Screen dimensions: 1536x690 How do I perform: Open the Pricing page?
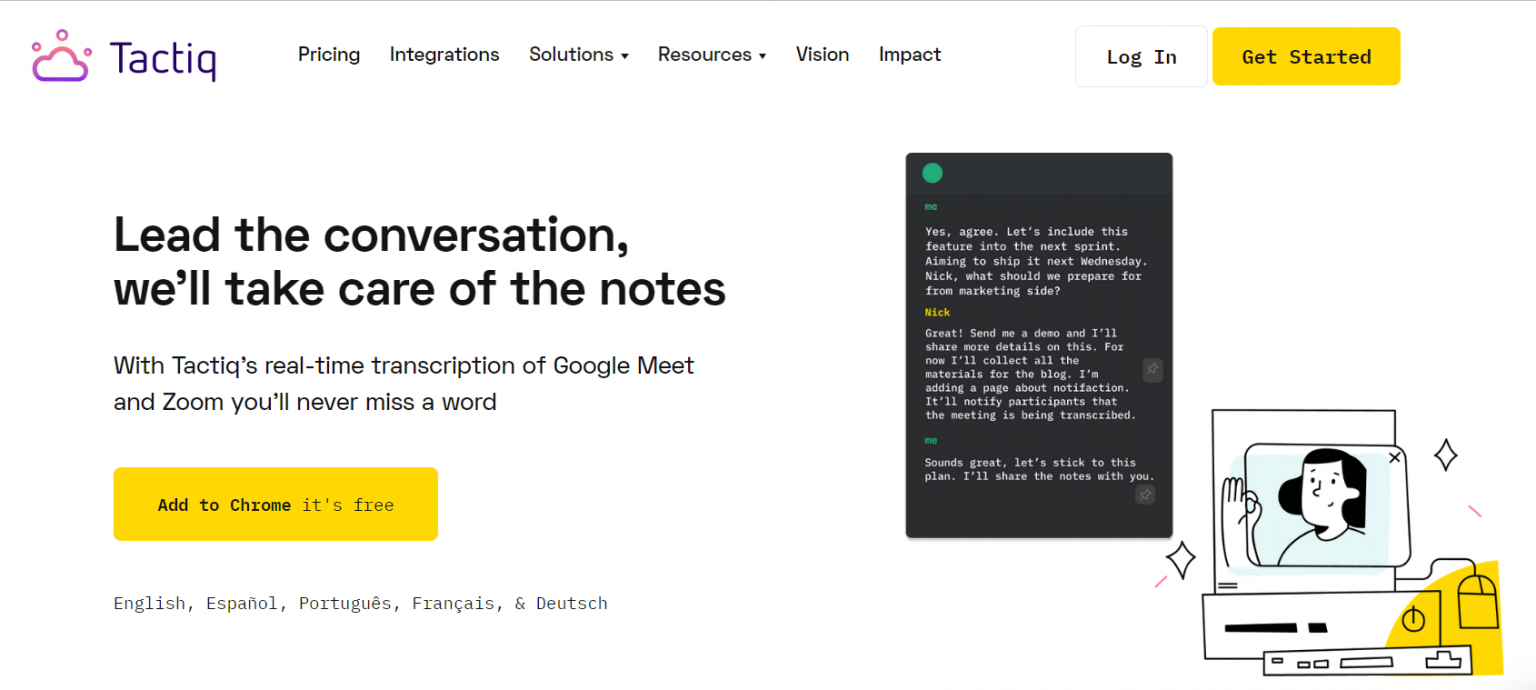(x=329, y=55)
